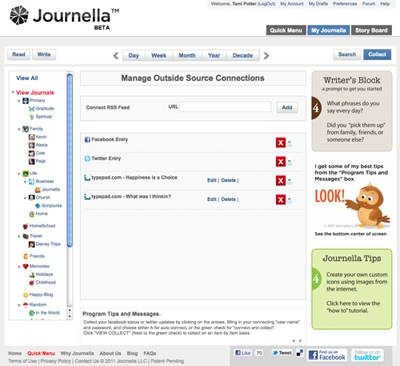
Task: Select the Month view tab
Action: click(x=187, y=55)
